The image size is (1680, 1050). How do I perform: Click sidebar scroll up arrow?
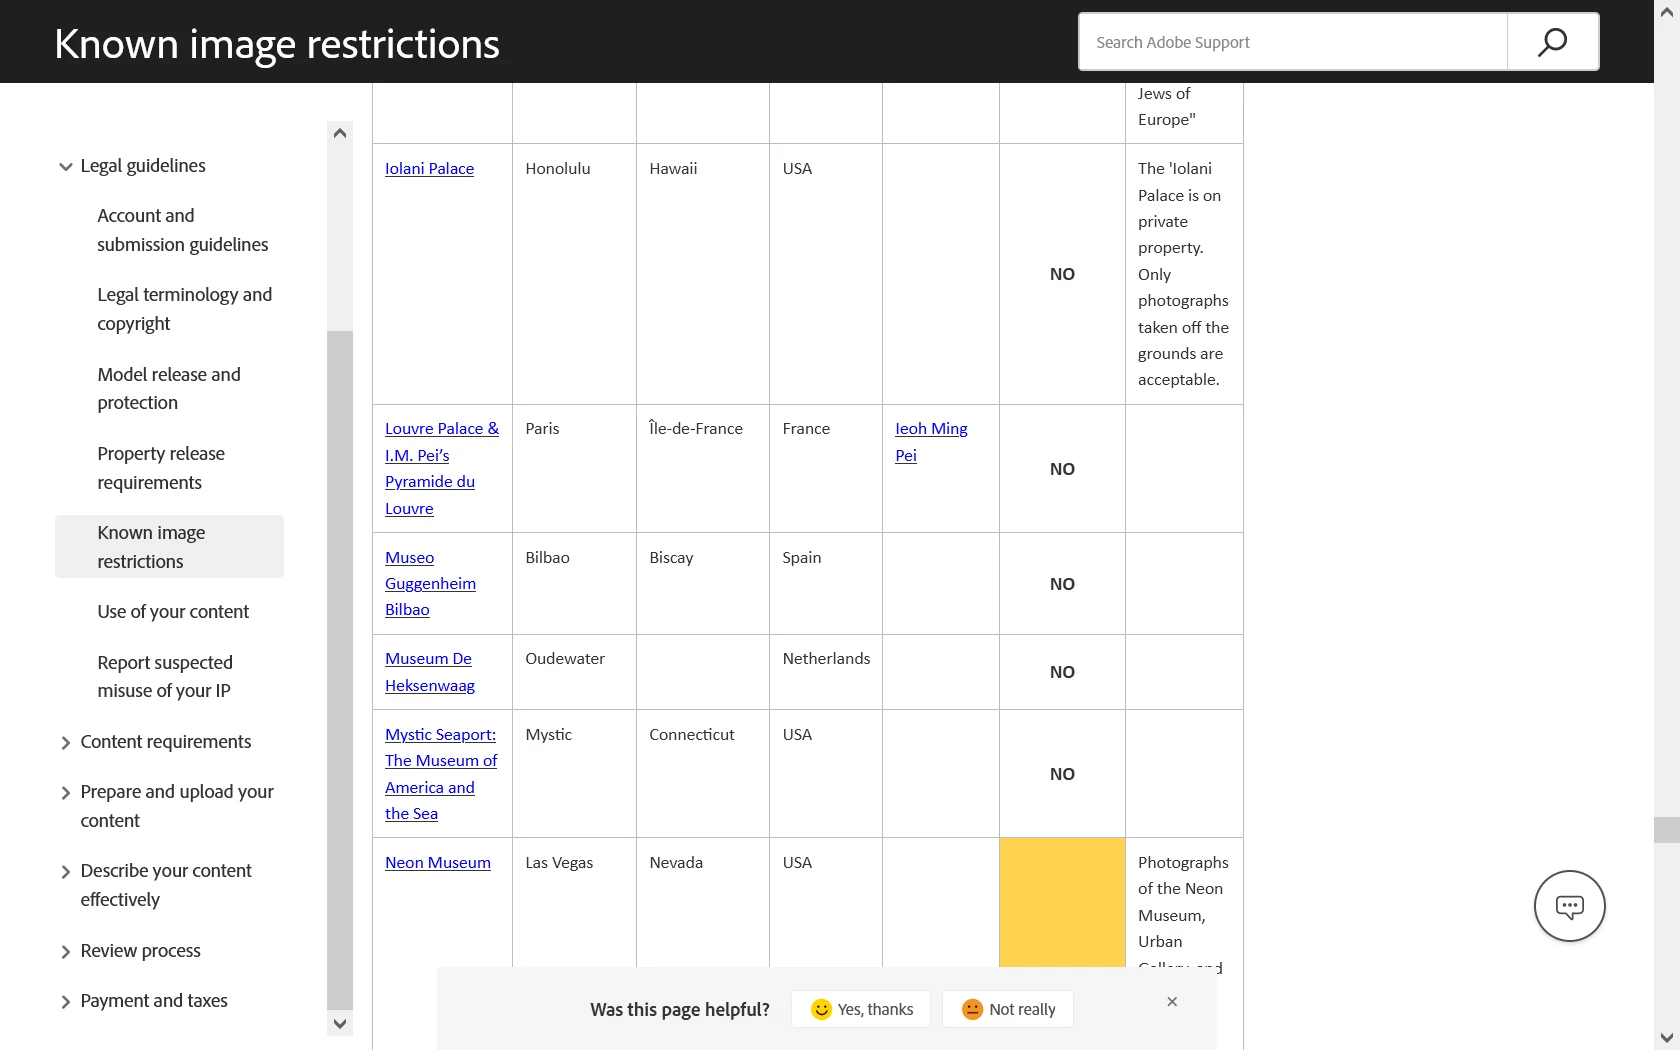click(340, 133)
